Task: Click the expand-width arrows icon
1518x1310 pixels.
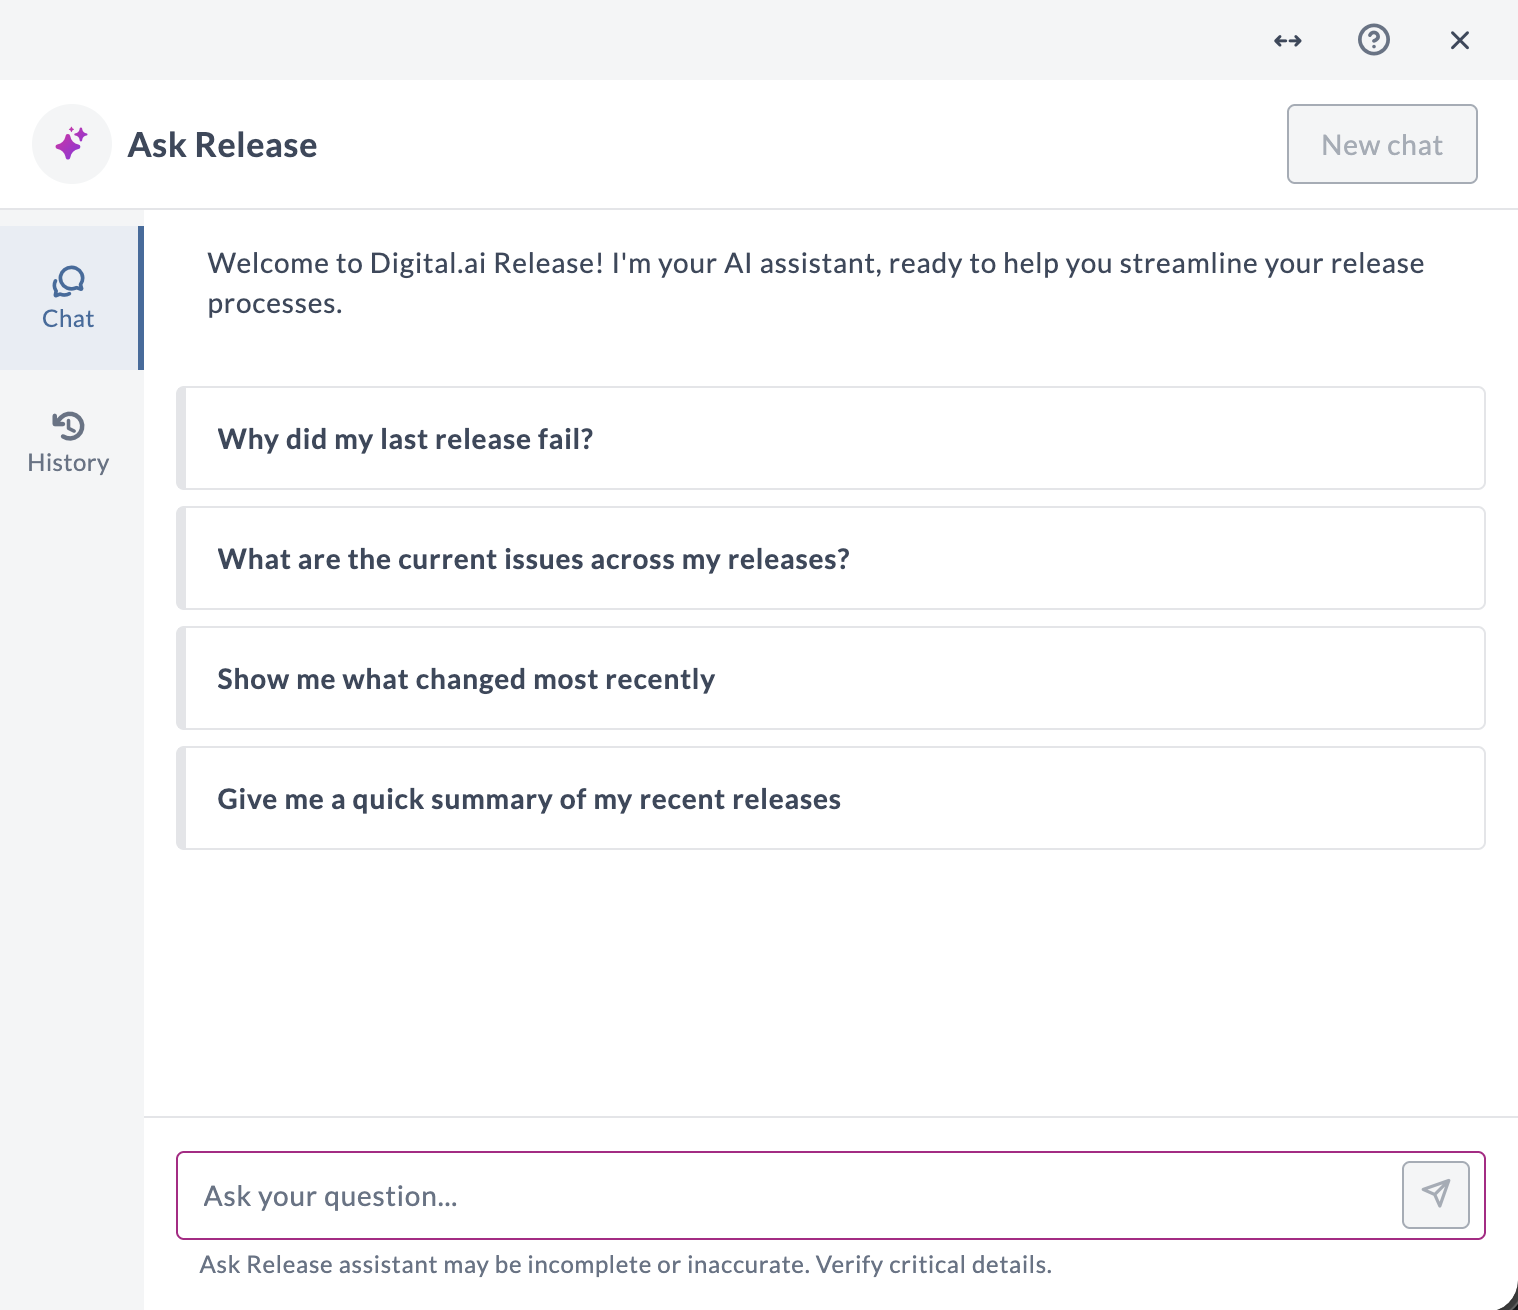Action: [x=1287, y=40]
